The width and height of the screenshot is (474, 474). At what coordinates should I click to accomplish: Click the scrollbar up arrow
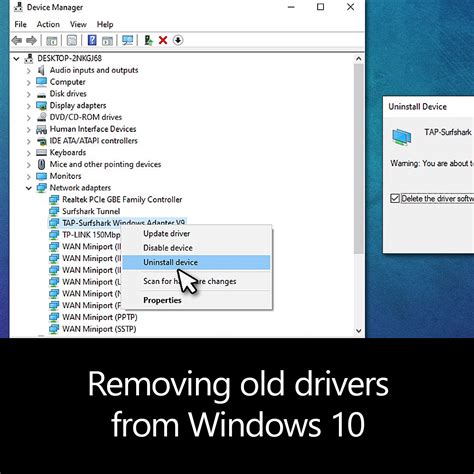click(359, 59)
